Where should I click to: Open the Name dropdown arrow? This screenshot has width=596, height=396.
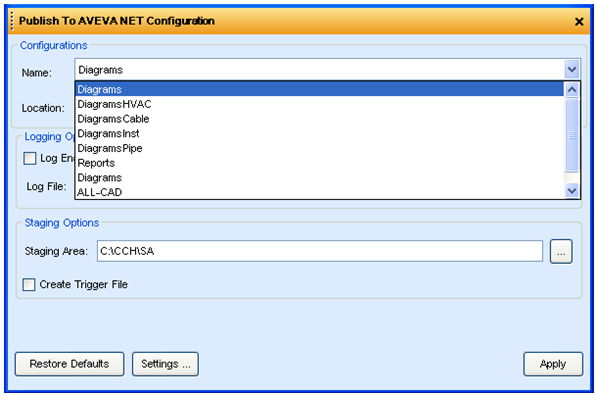(572, 70)
